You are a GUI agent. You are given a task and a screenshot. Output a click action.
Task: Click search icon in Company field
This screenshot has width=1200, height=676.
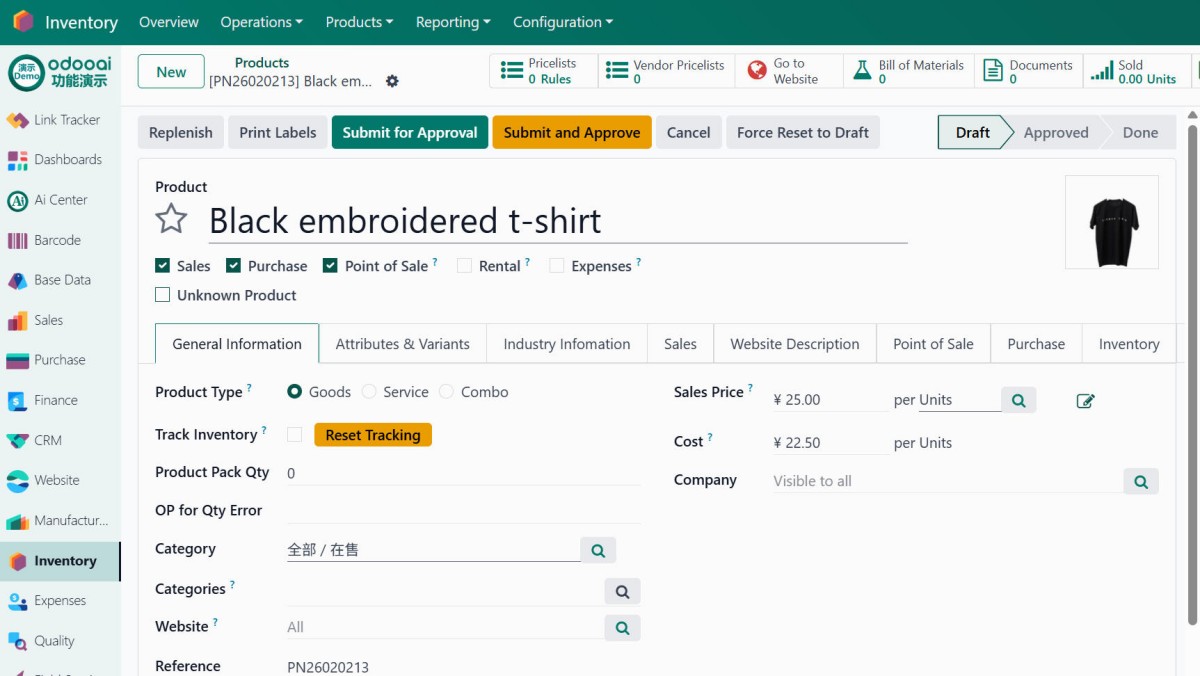pyautogui.click(x=1141, y=481)
